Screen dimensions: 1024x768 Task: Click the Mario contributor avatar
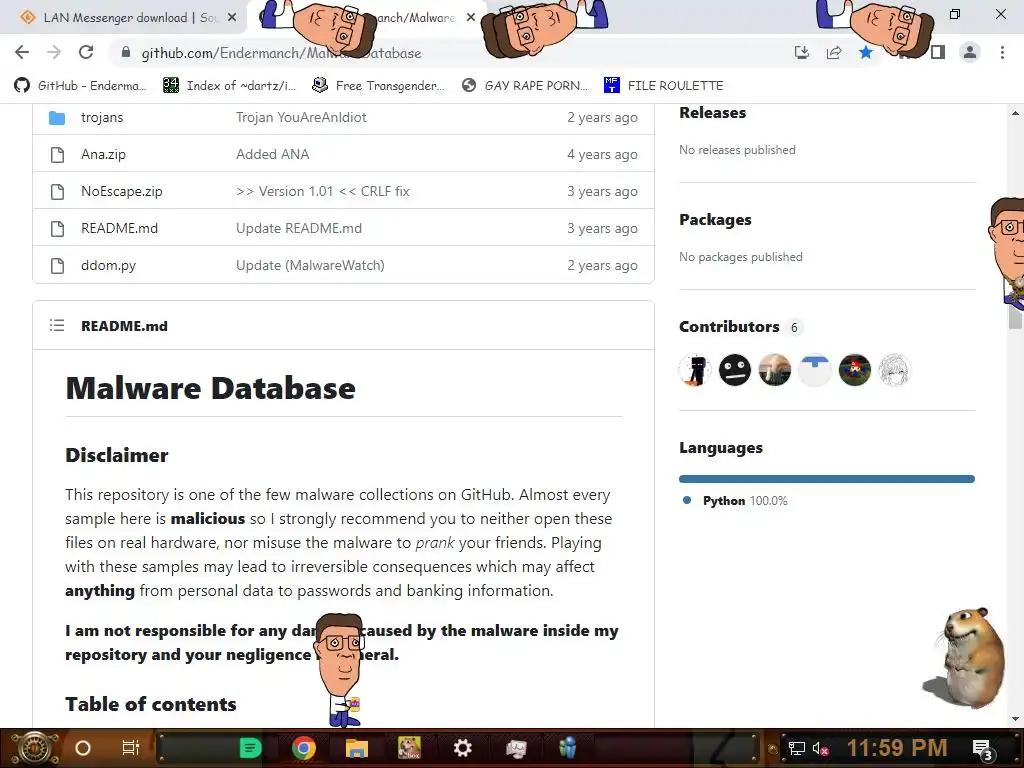pos(855,370)
